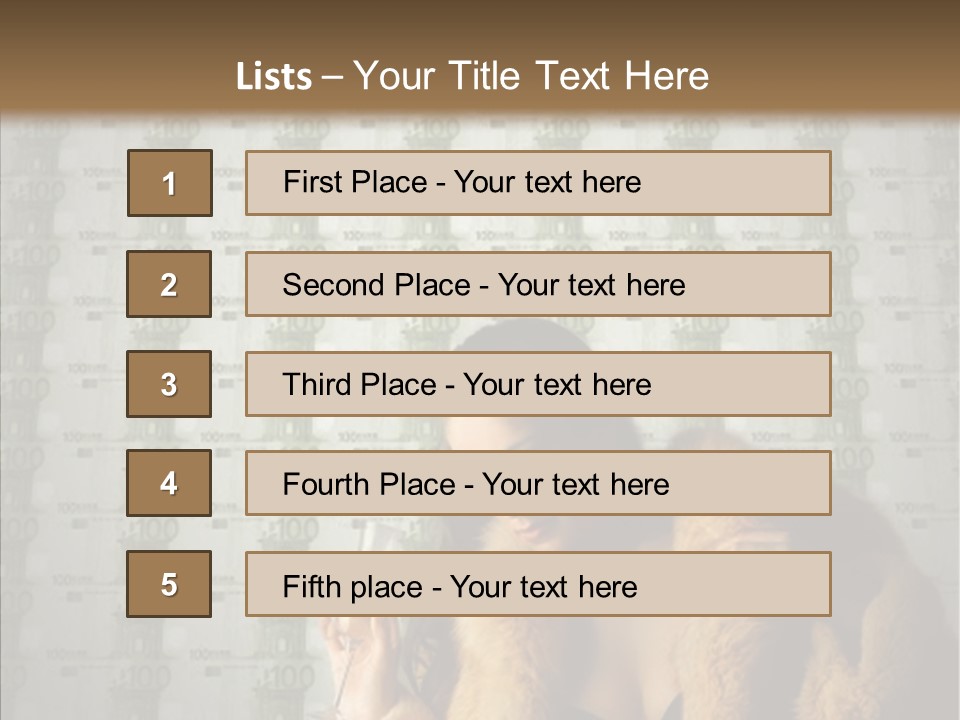Pick the number 4 square
This screenshot has width=960, height=720.
point(169,483)
